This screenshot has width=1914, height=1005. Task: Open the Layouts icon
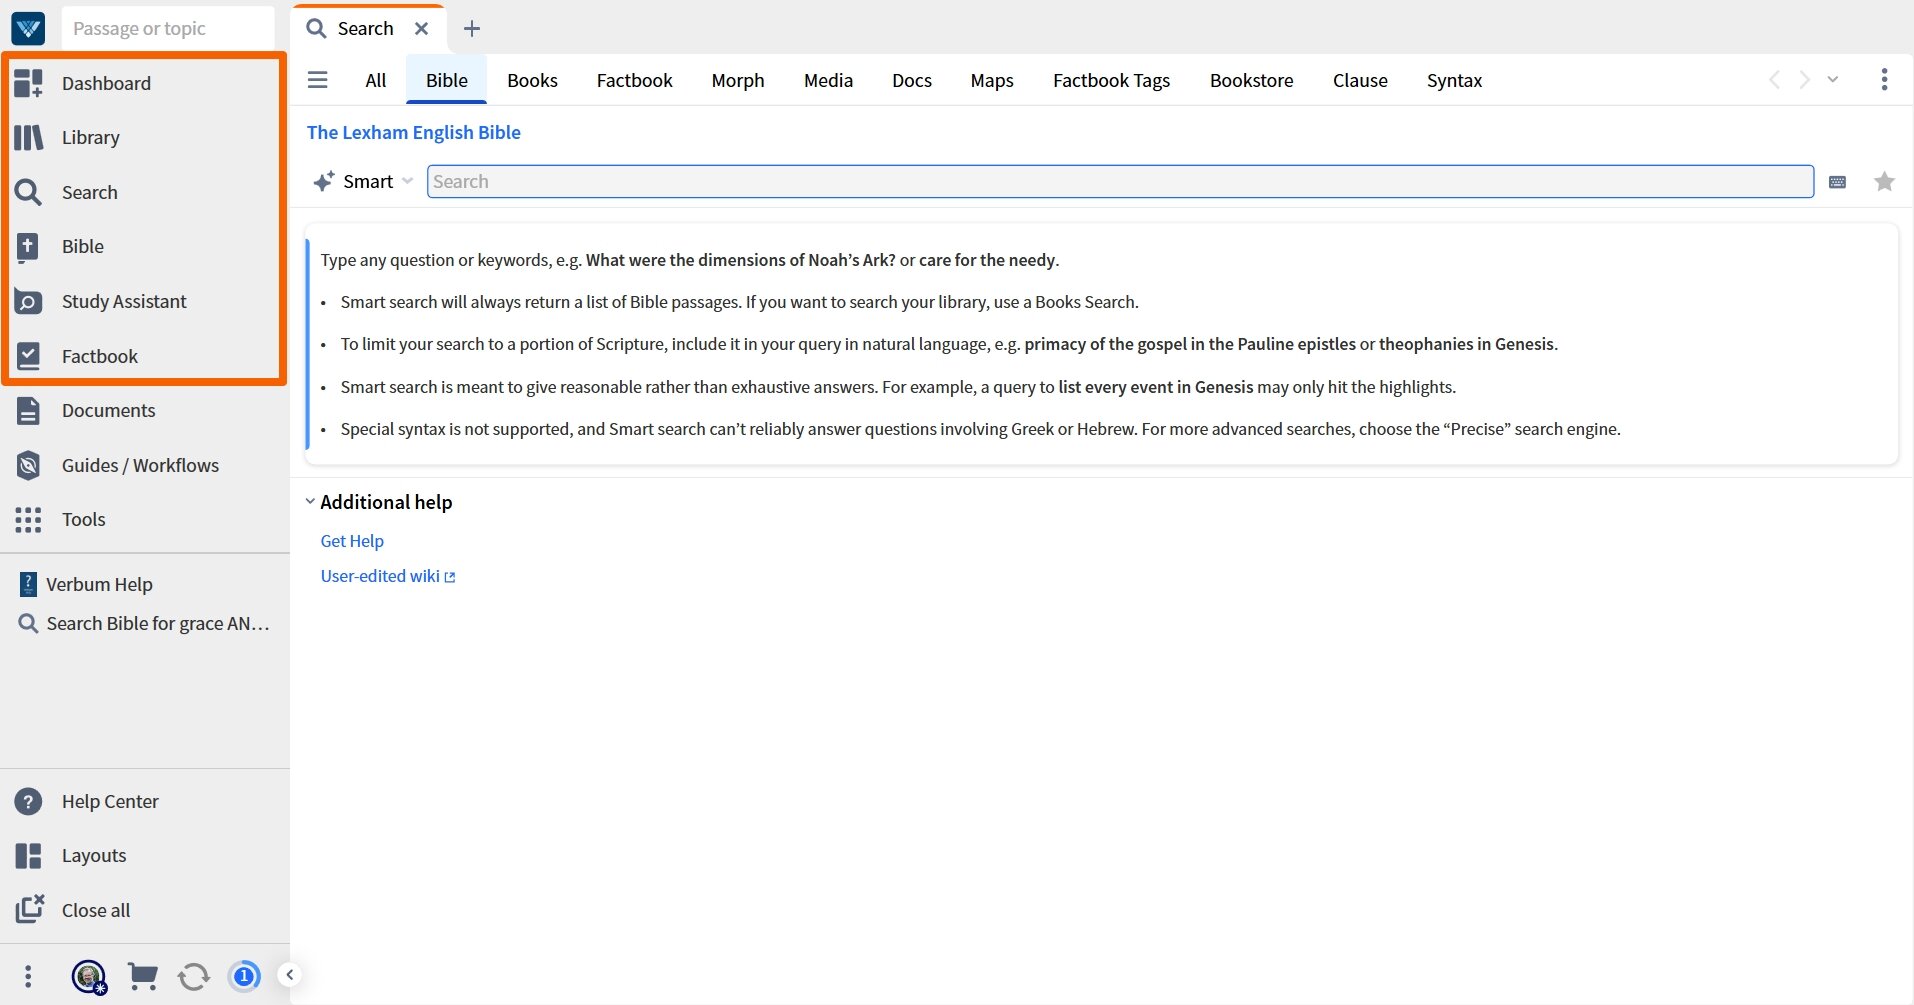[29, 855]
